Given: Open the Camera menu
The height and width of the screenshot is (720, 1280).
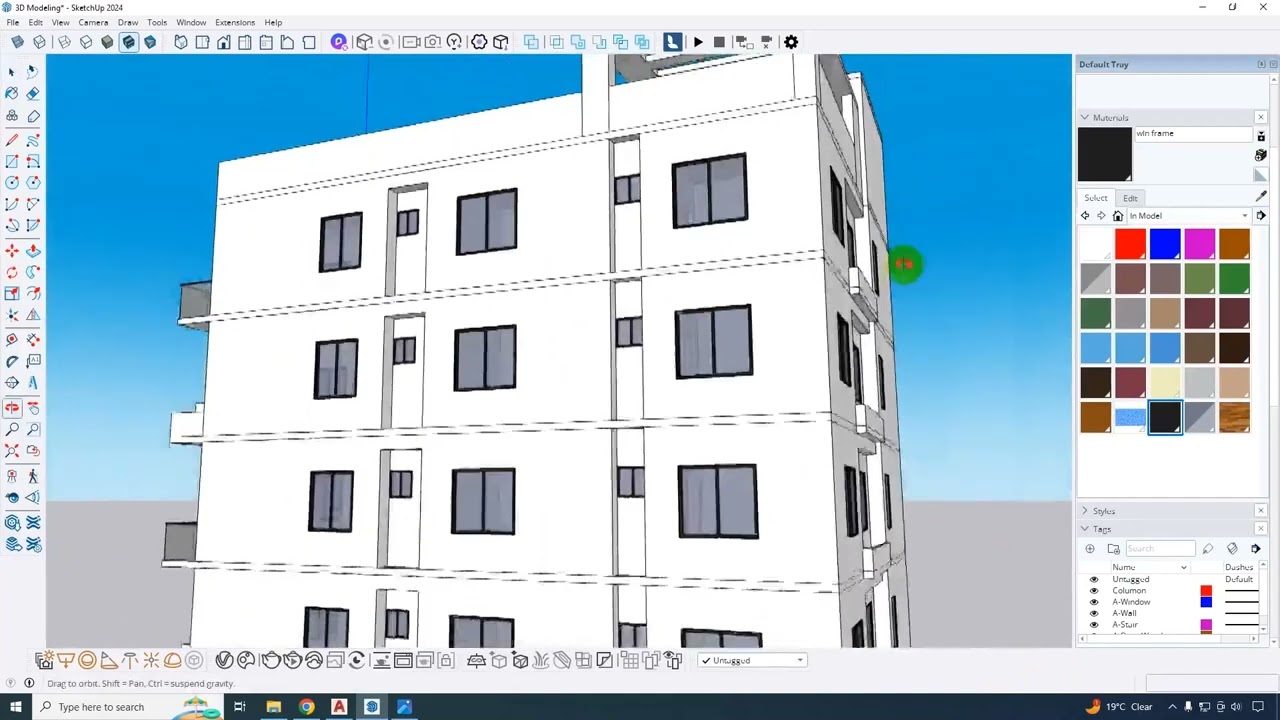Looking at the screenshot, I should tap(93, 22).
